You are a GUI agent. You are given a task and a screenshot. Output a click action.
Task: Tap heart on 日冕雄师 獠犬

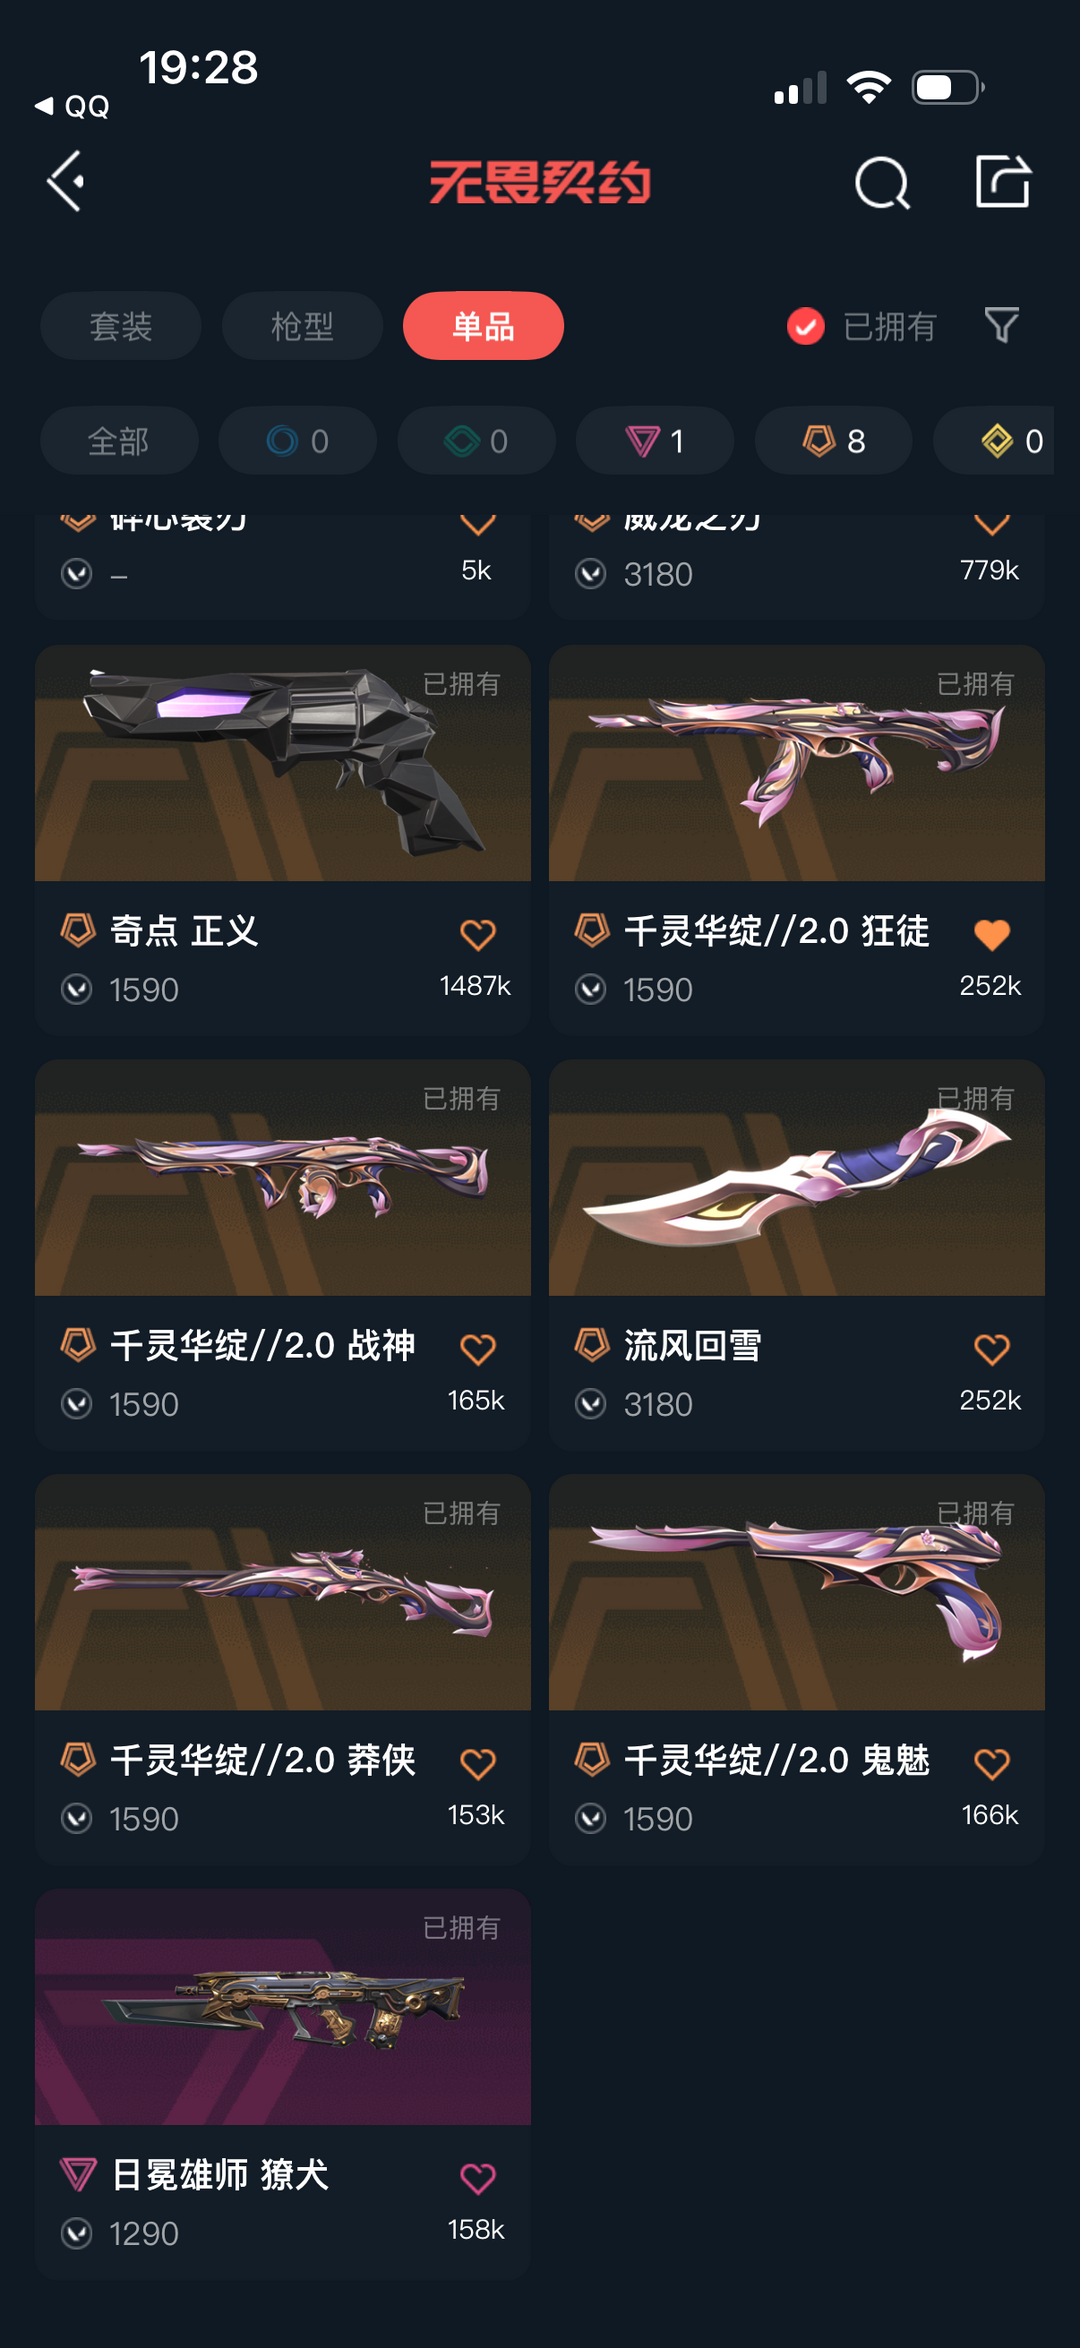coord(478,2179)
